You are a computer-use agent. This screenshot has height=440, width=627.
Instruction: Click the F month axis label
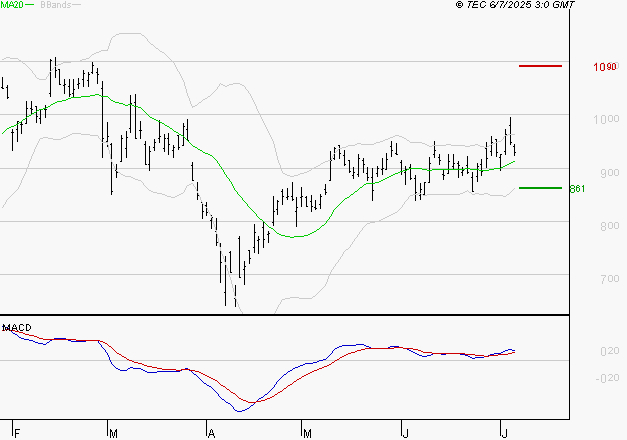point(17,433)
